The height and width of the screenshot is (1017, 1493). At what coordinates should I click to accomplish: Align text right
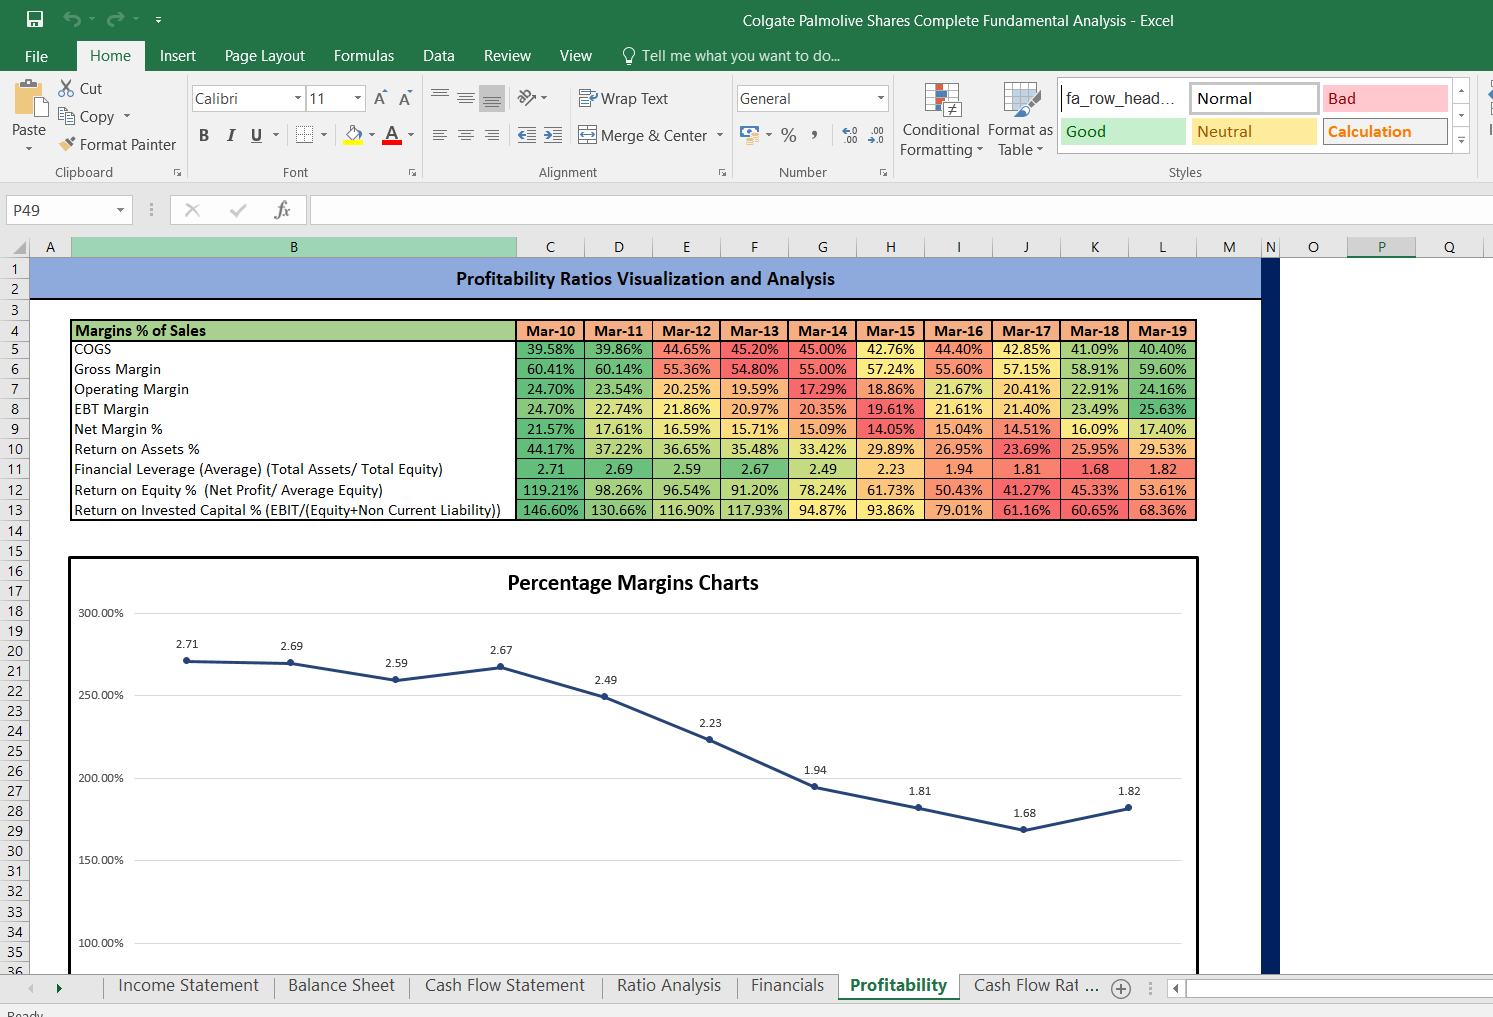[492, 135]
